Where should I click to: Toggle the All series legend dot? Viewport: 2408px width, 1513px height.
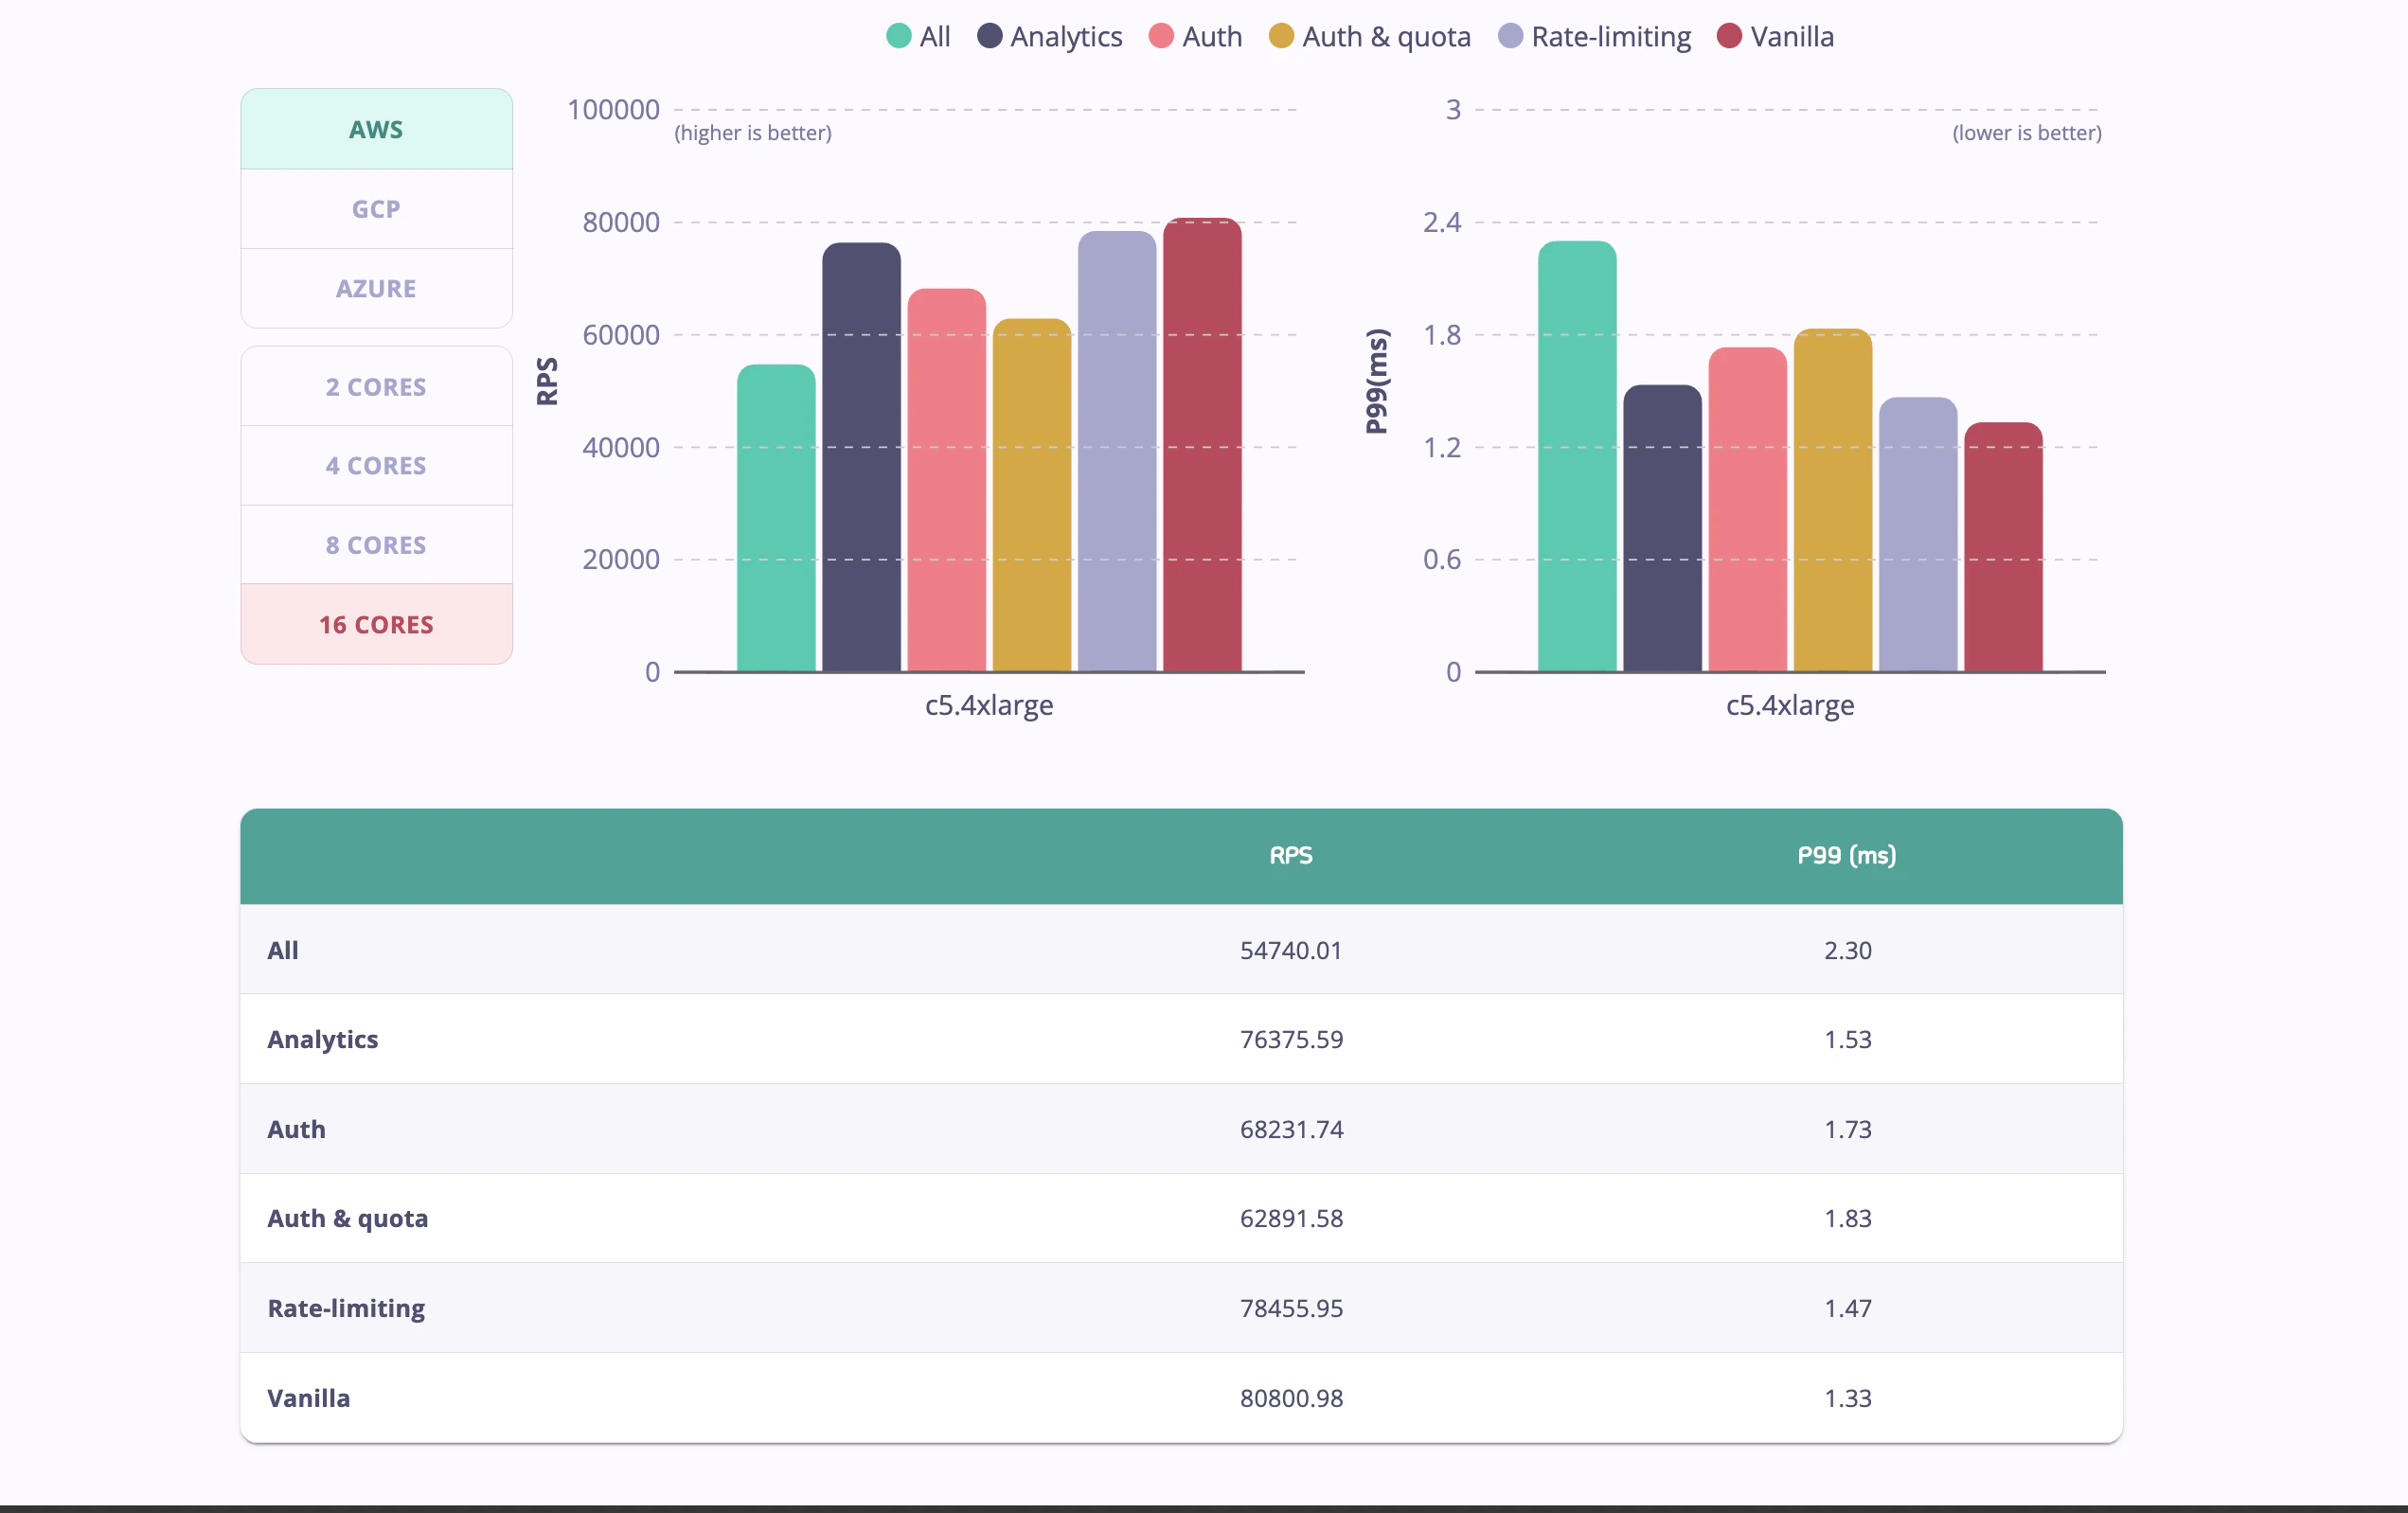click(x=897, y=36)
